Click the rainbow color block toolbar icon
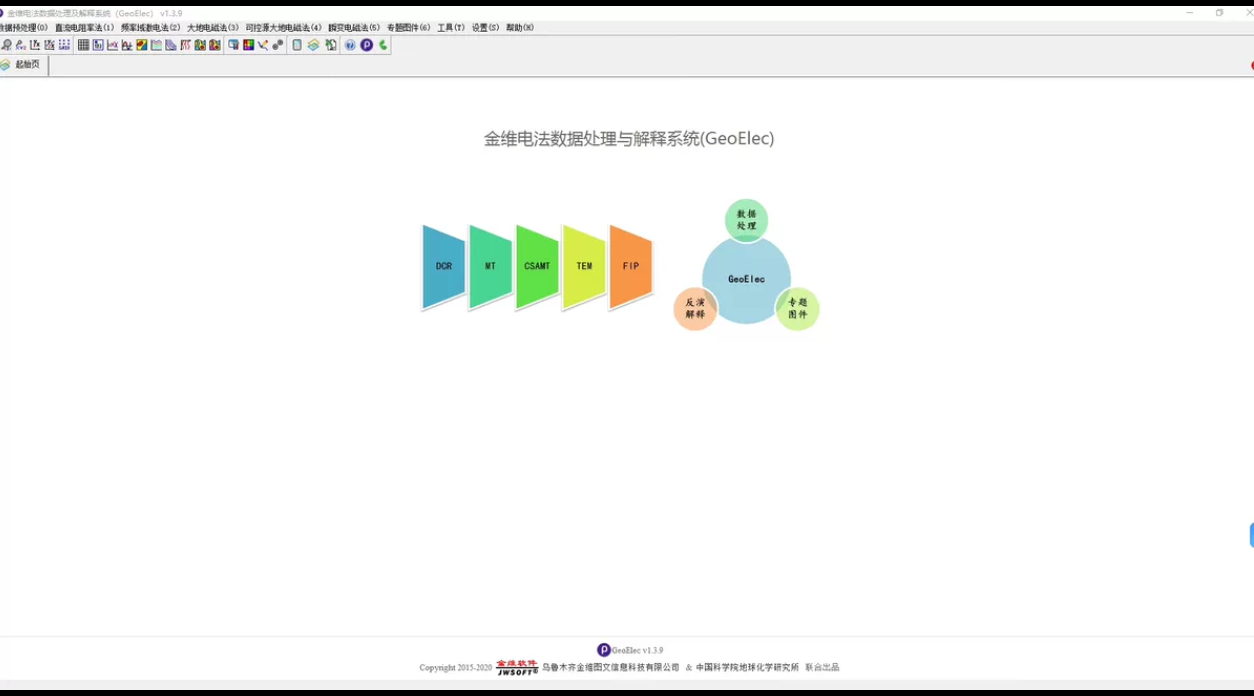The image size is (1254, 696). pyautogui.click(x=248, y=45)
